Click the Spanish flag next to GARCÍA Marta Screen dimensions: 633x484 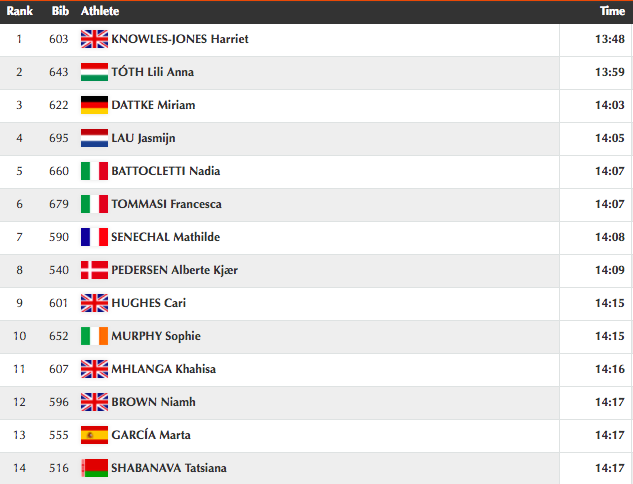click(x=94, y=435)
